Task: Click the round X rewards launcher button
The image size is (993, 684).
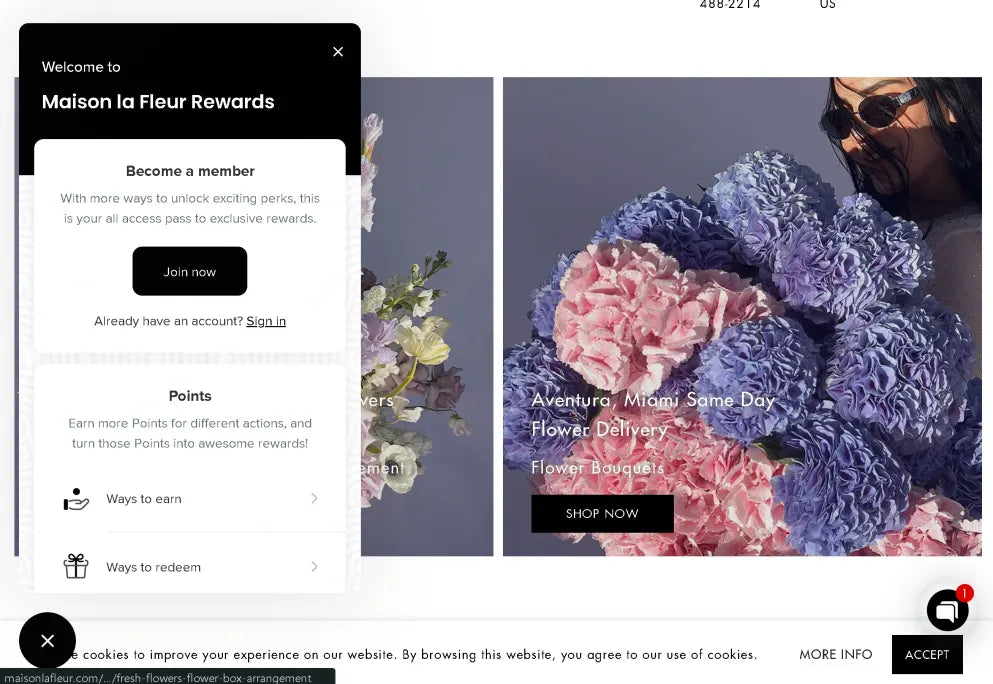Action: (47, 641)
